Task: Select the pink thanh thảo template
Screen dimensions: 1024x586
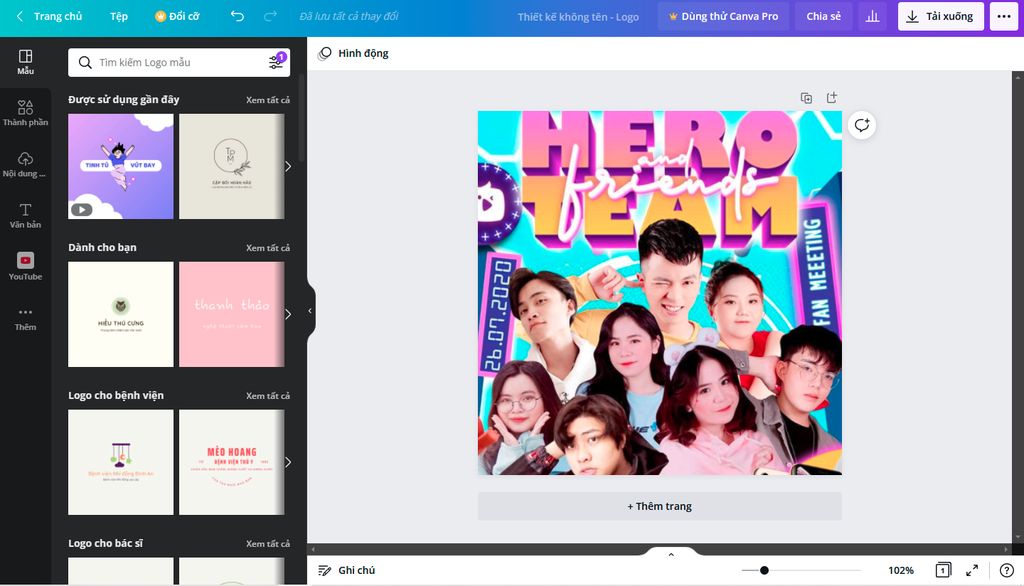Action: 232,314
